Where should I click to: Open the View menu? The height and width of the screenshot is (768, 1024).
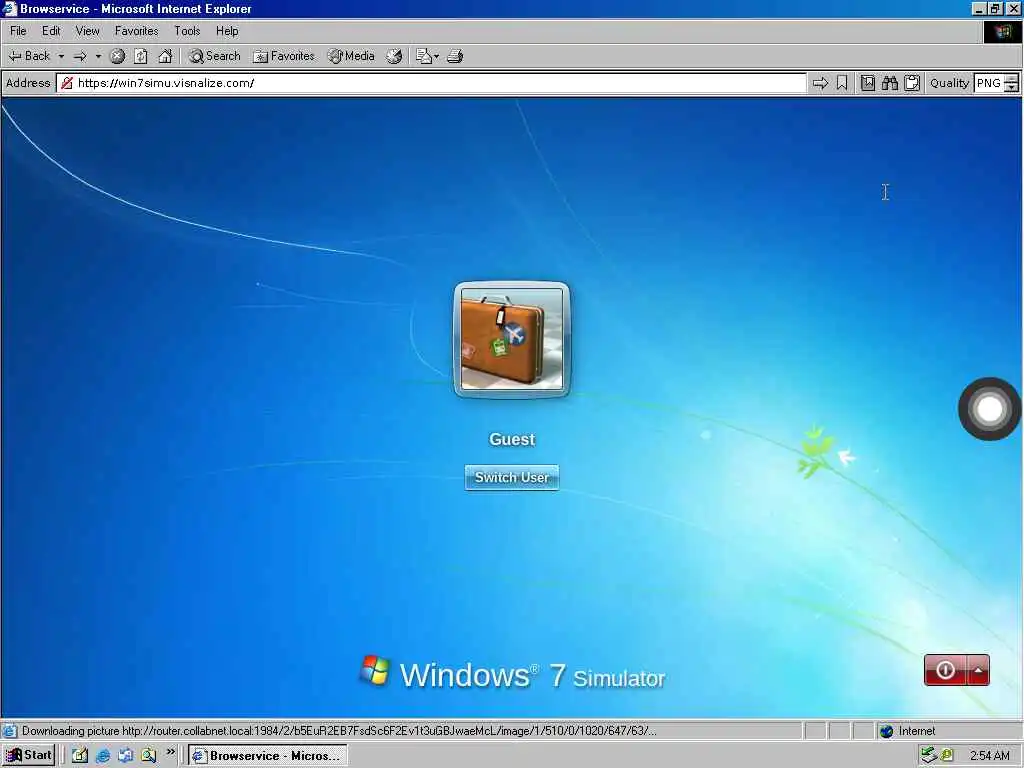(88, 31)
